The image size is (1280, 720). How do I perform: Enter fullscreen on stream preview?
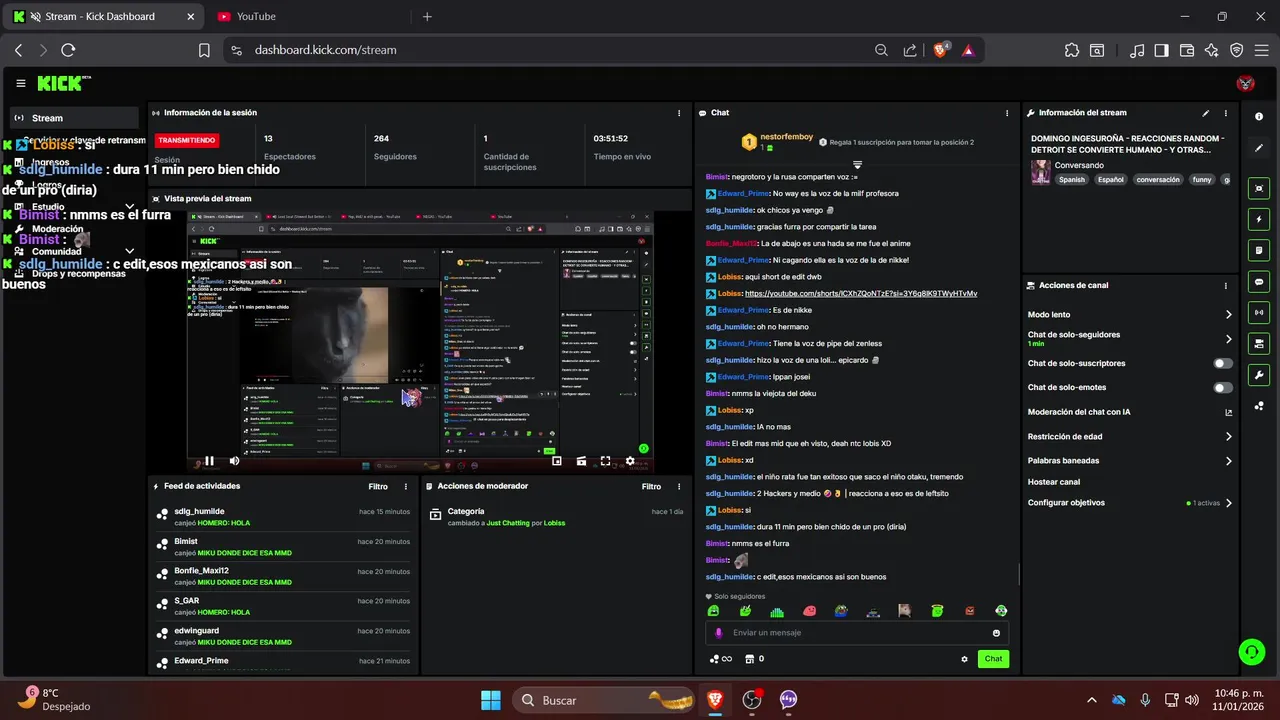point(605,461)
